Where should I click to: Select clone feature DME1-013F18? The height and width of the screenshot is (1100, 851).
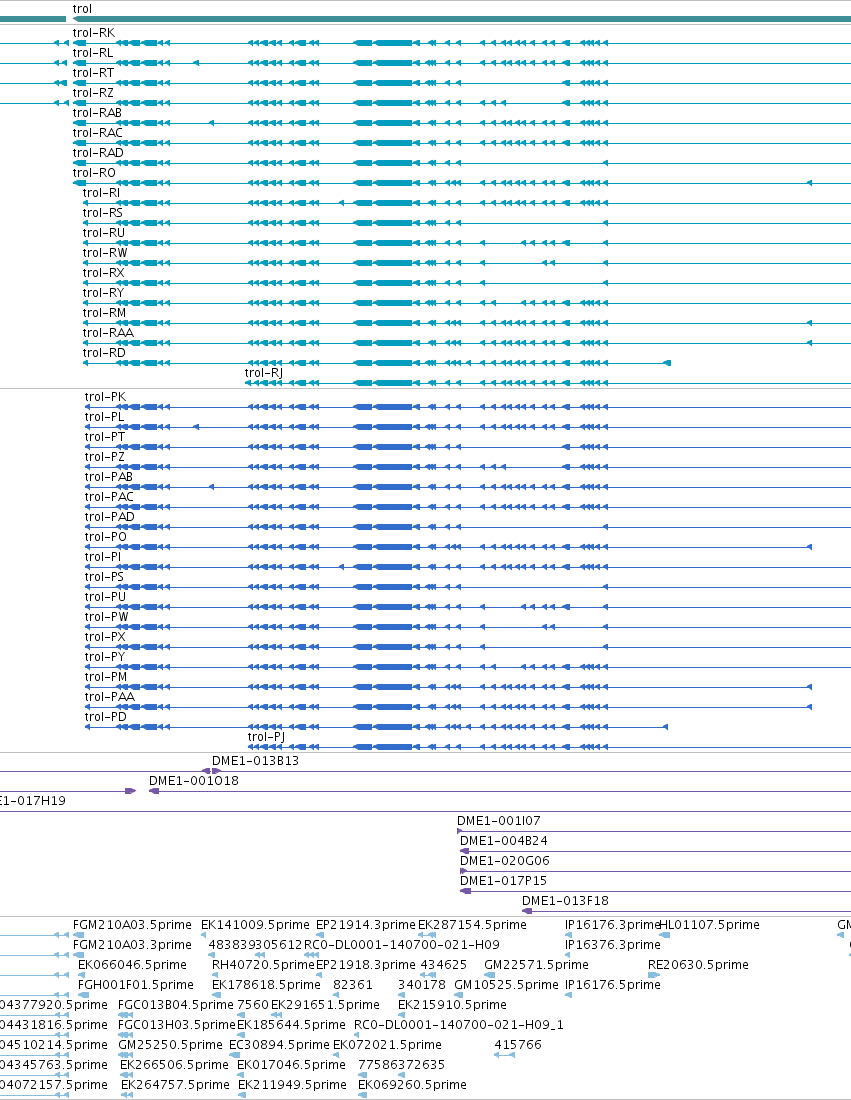[565, 901]
